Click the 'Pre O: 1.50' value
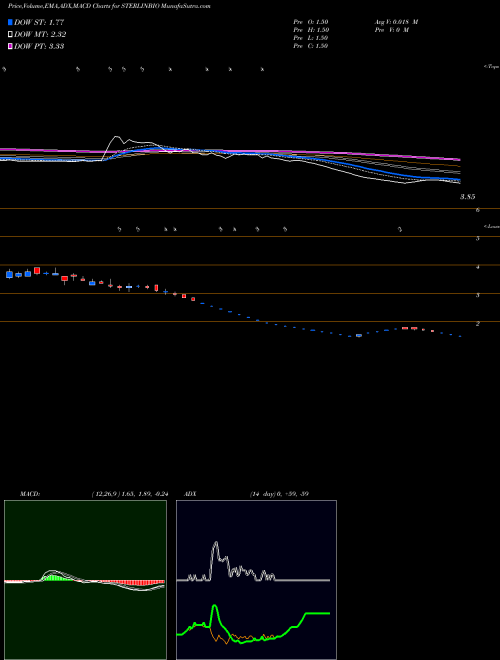Viewport: 500px width, 660px height. [311, 22]
